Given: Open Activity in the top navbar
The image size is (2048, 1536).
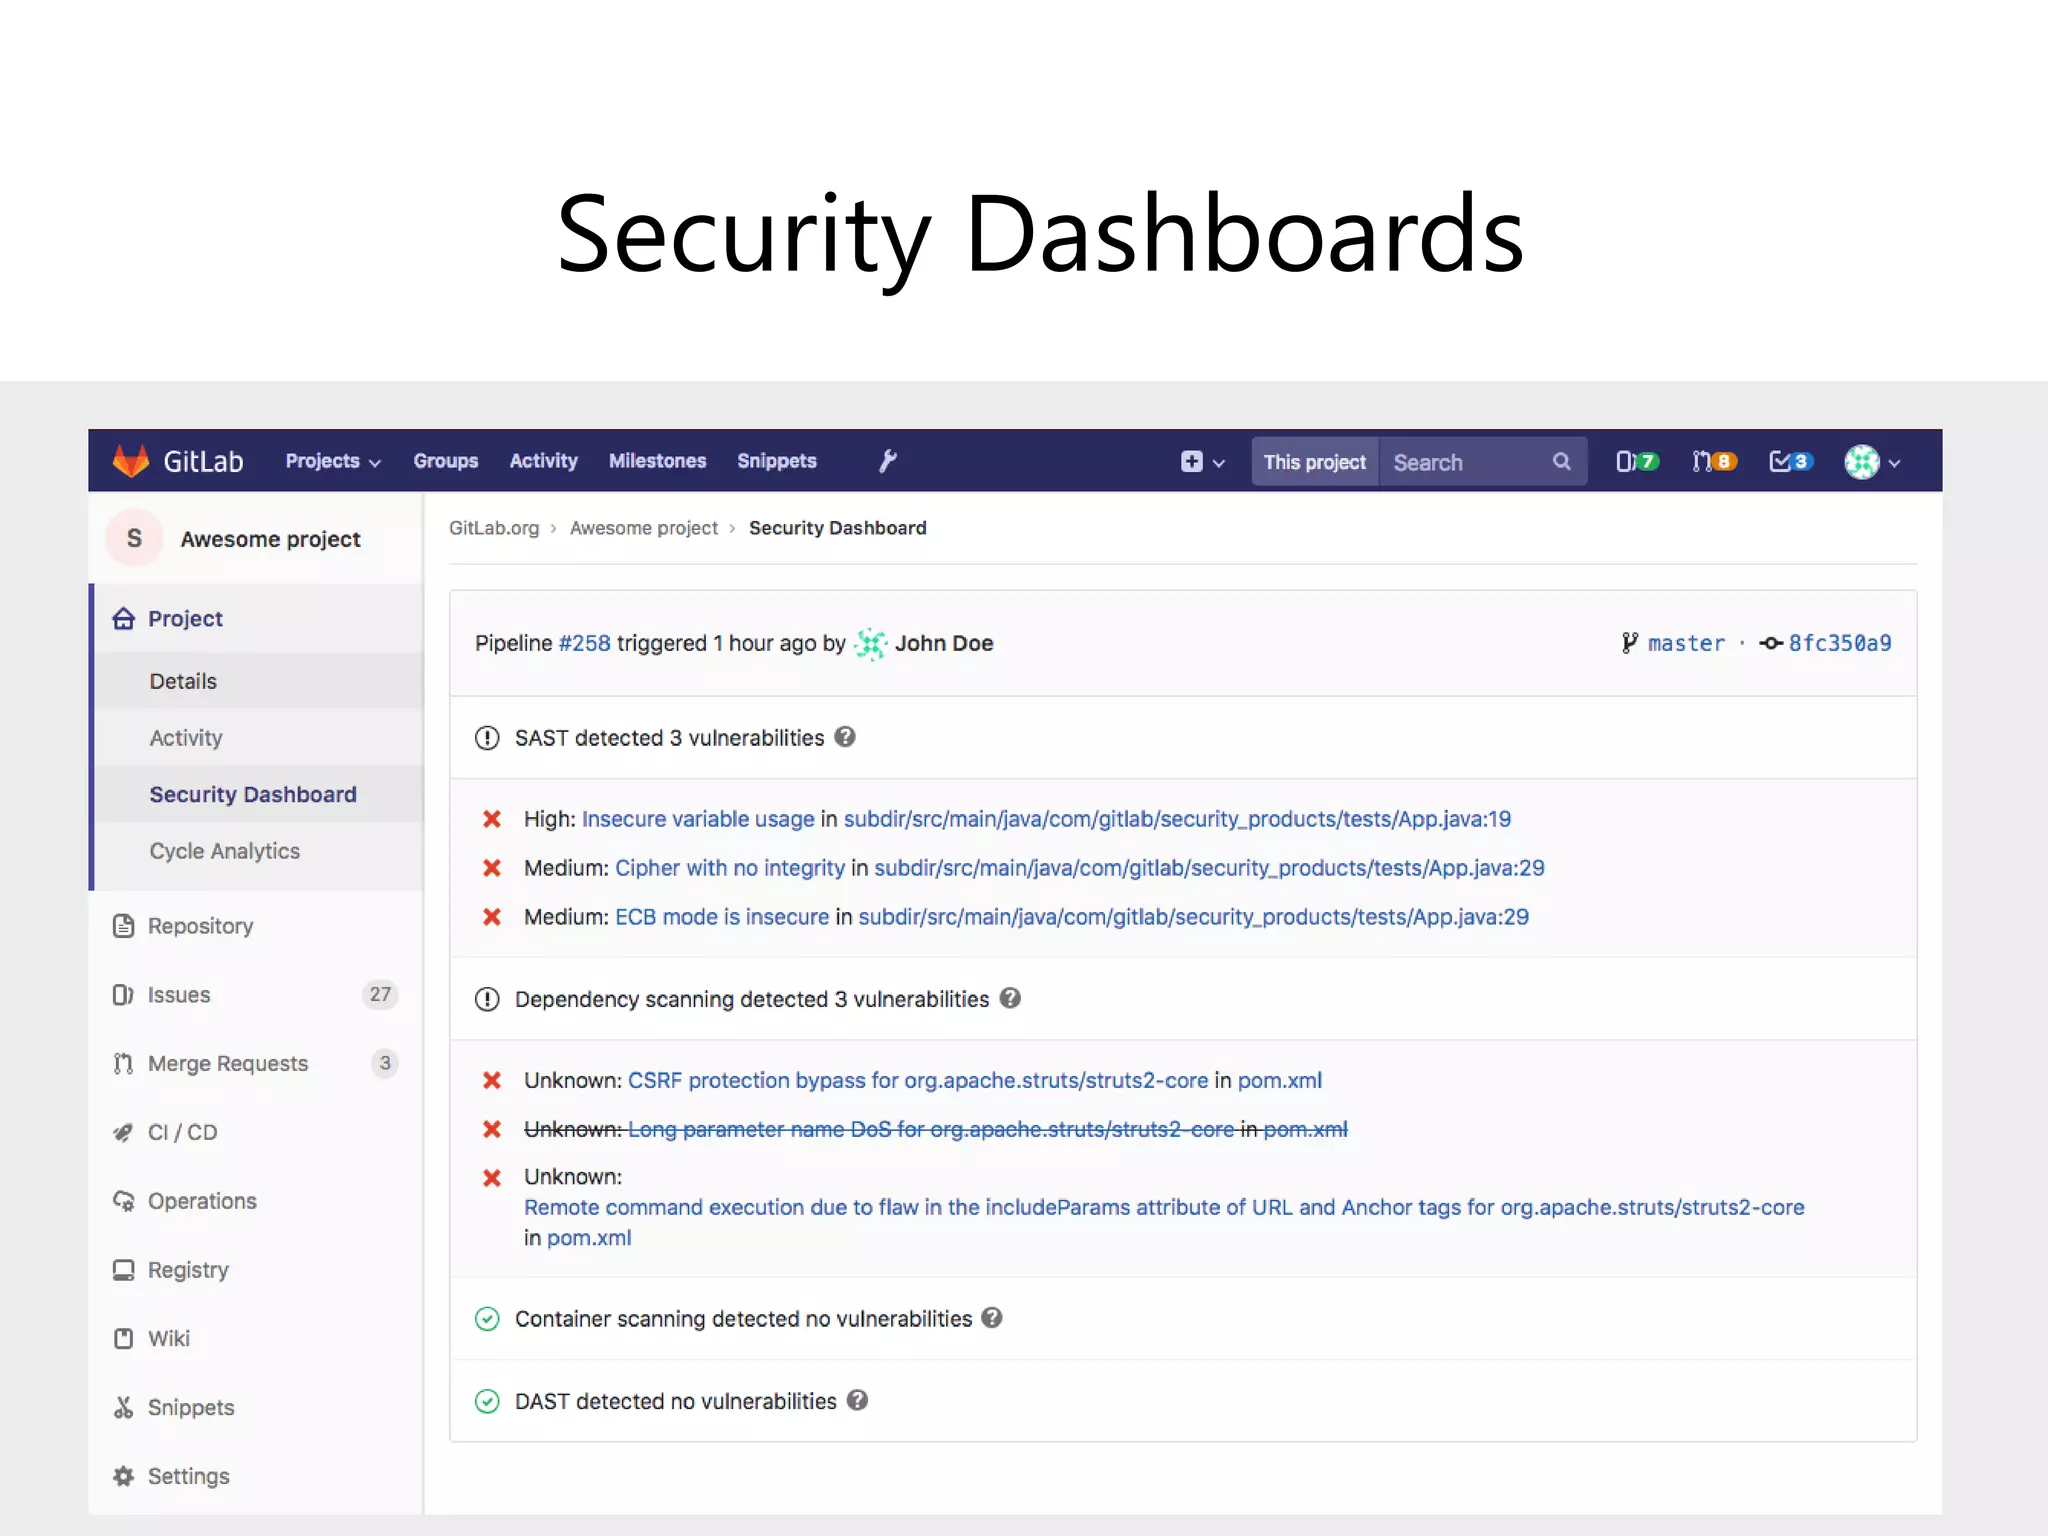Looking at the screenshot, I should click(x=543, y=461).
